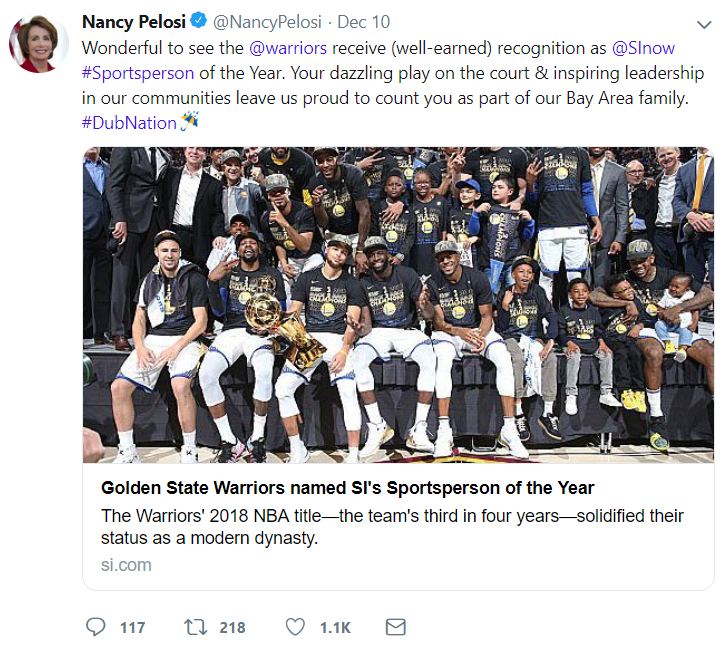
Task: Open the tweet options dropdown chevron
Action: 703,23
